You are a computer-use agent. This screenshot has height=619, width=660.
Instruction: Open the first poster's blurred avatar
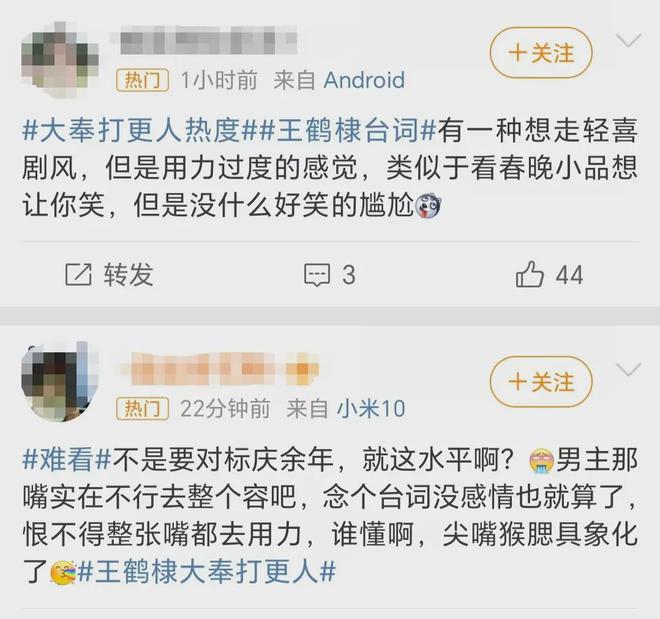click(60, 59)
